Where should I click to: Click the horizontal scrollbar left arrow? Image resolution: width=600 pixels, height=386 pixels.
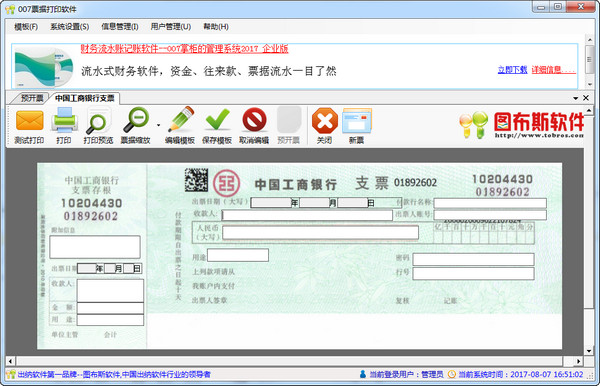pos(10,361)
